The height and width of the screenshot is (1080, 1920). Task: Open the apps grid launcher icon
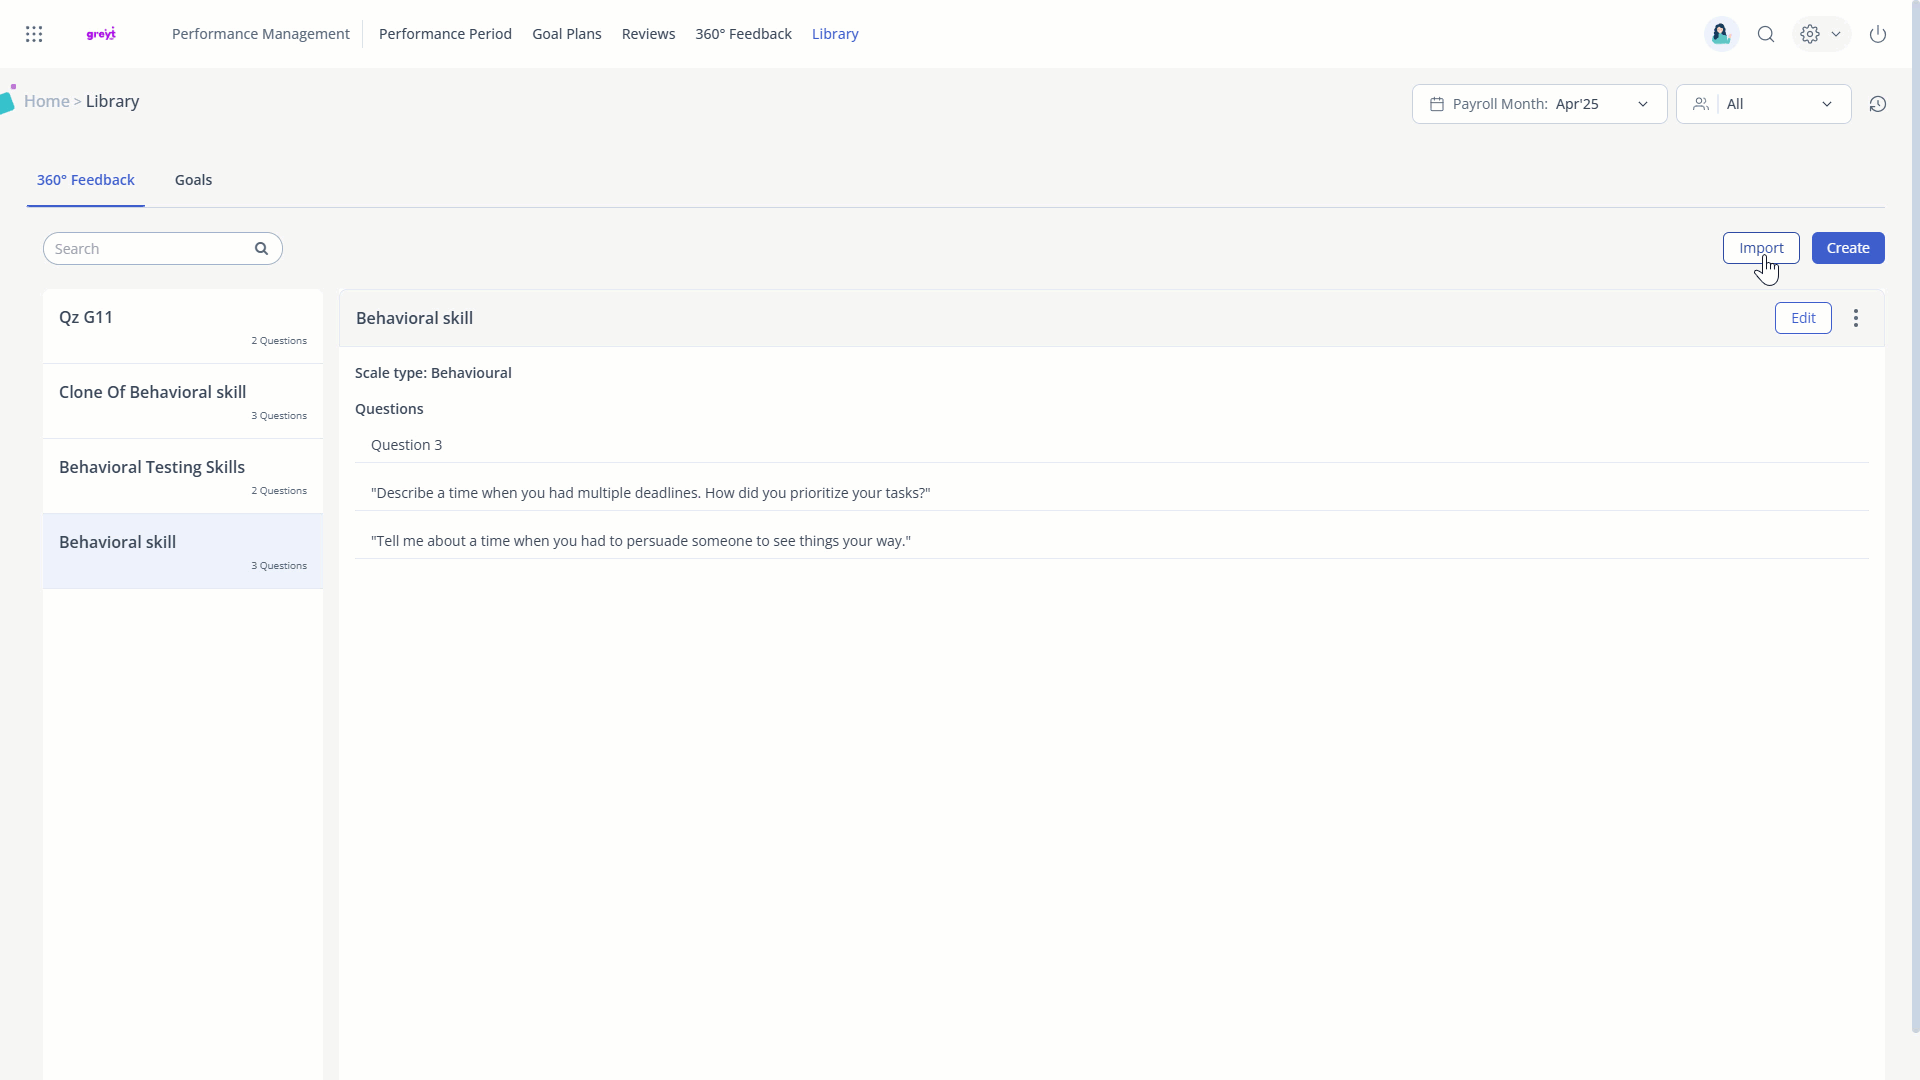[x=34, y=34]
